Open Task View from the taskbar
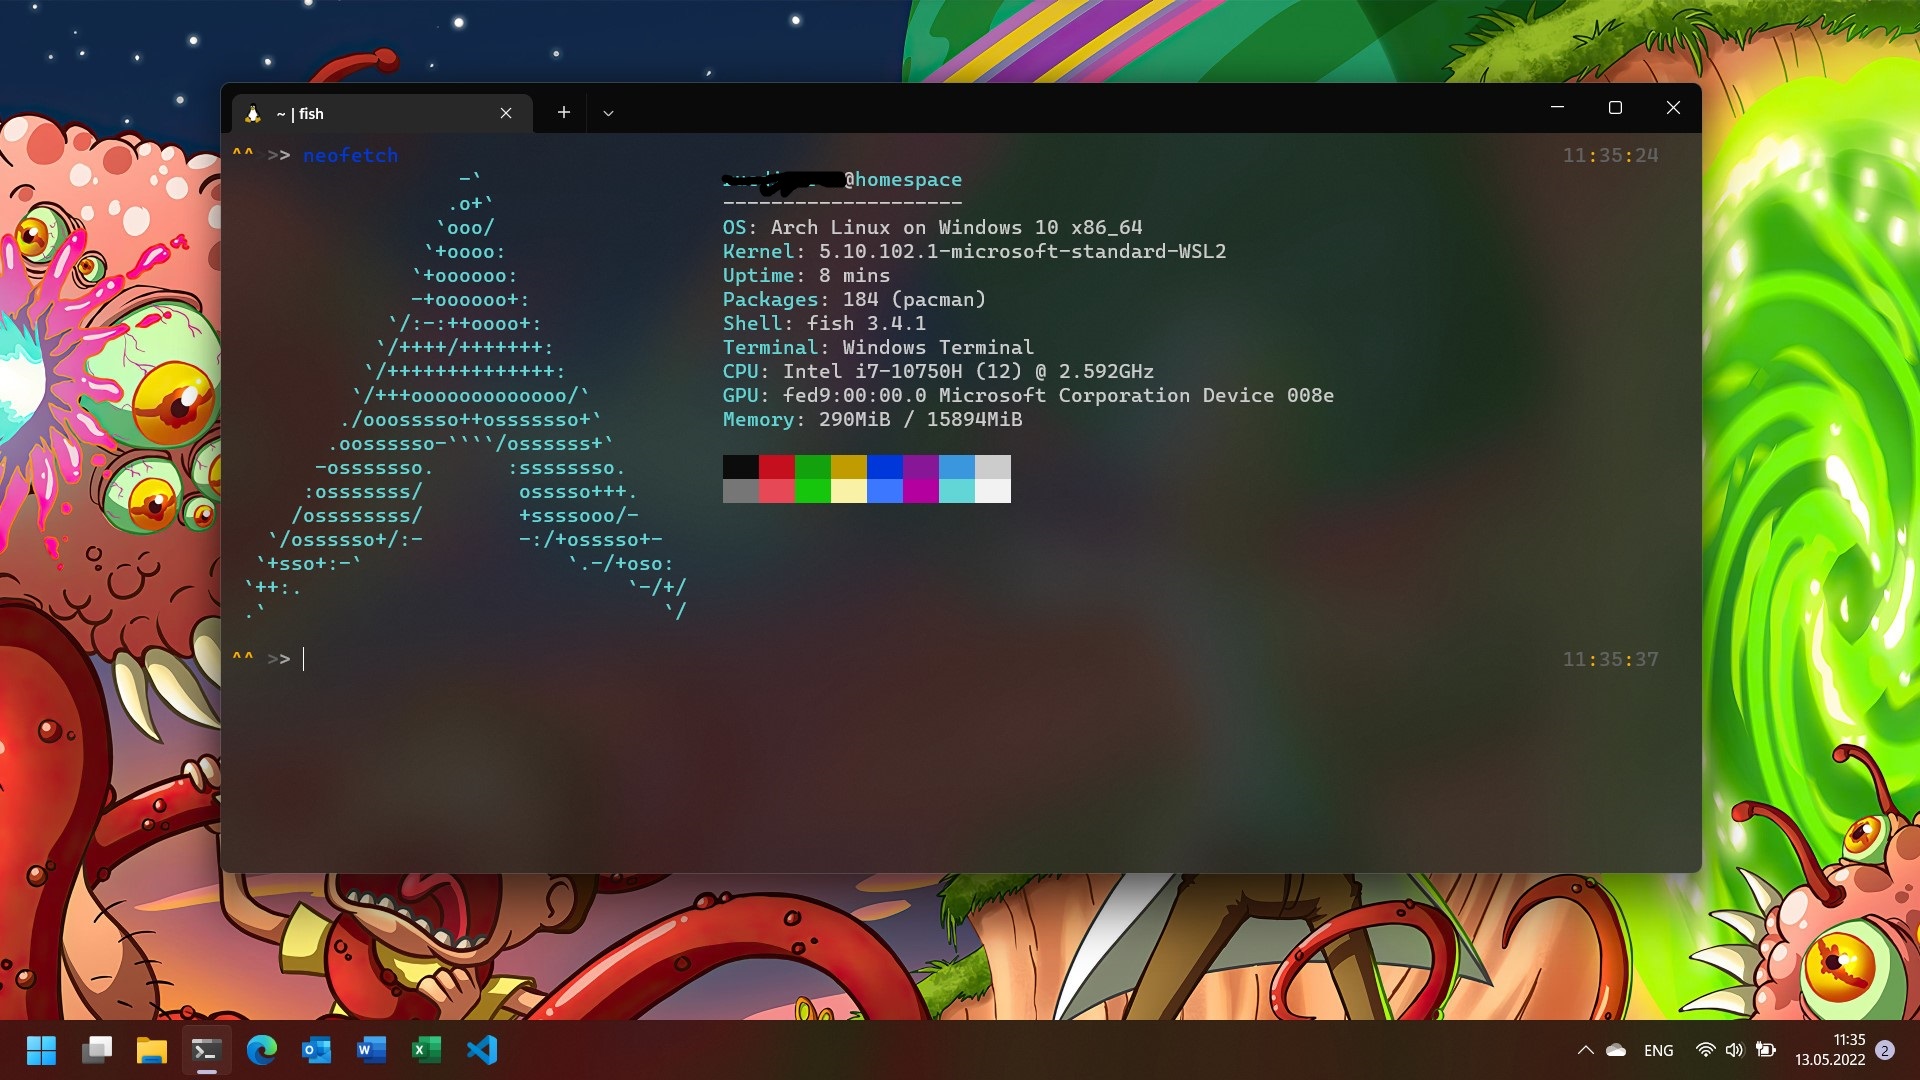This screenshot has height=1080, width=1920. coord(97,1050)
